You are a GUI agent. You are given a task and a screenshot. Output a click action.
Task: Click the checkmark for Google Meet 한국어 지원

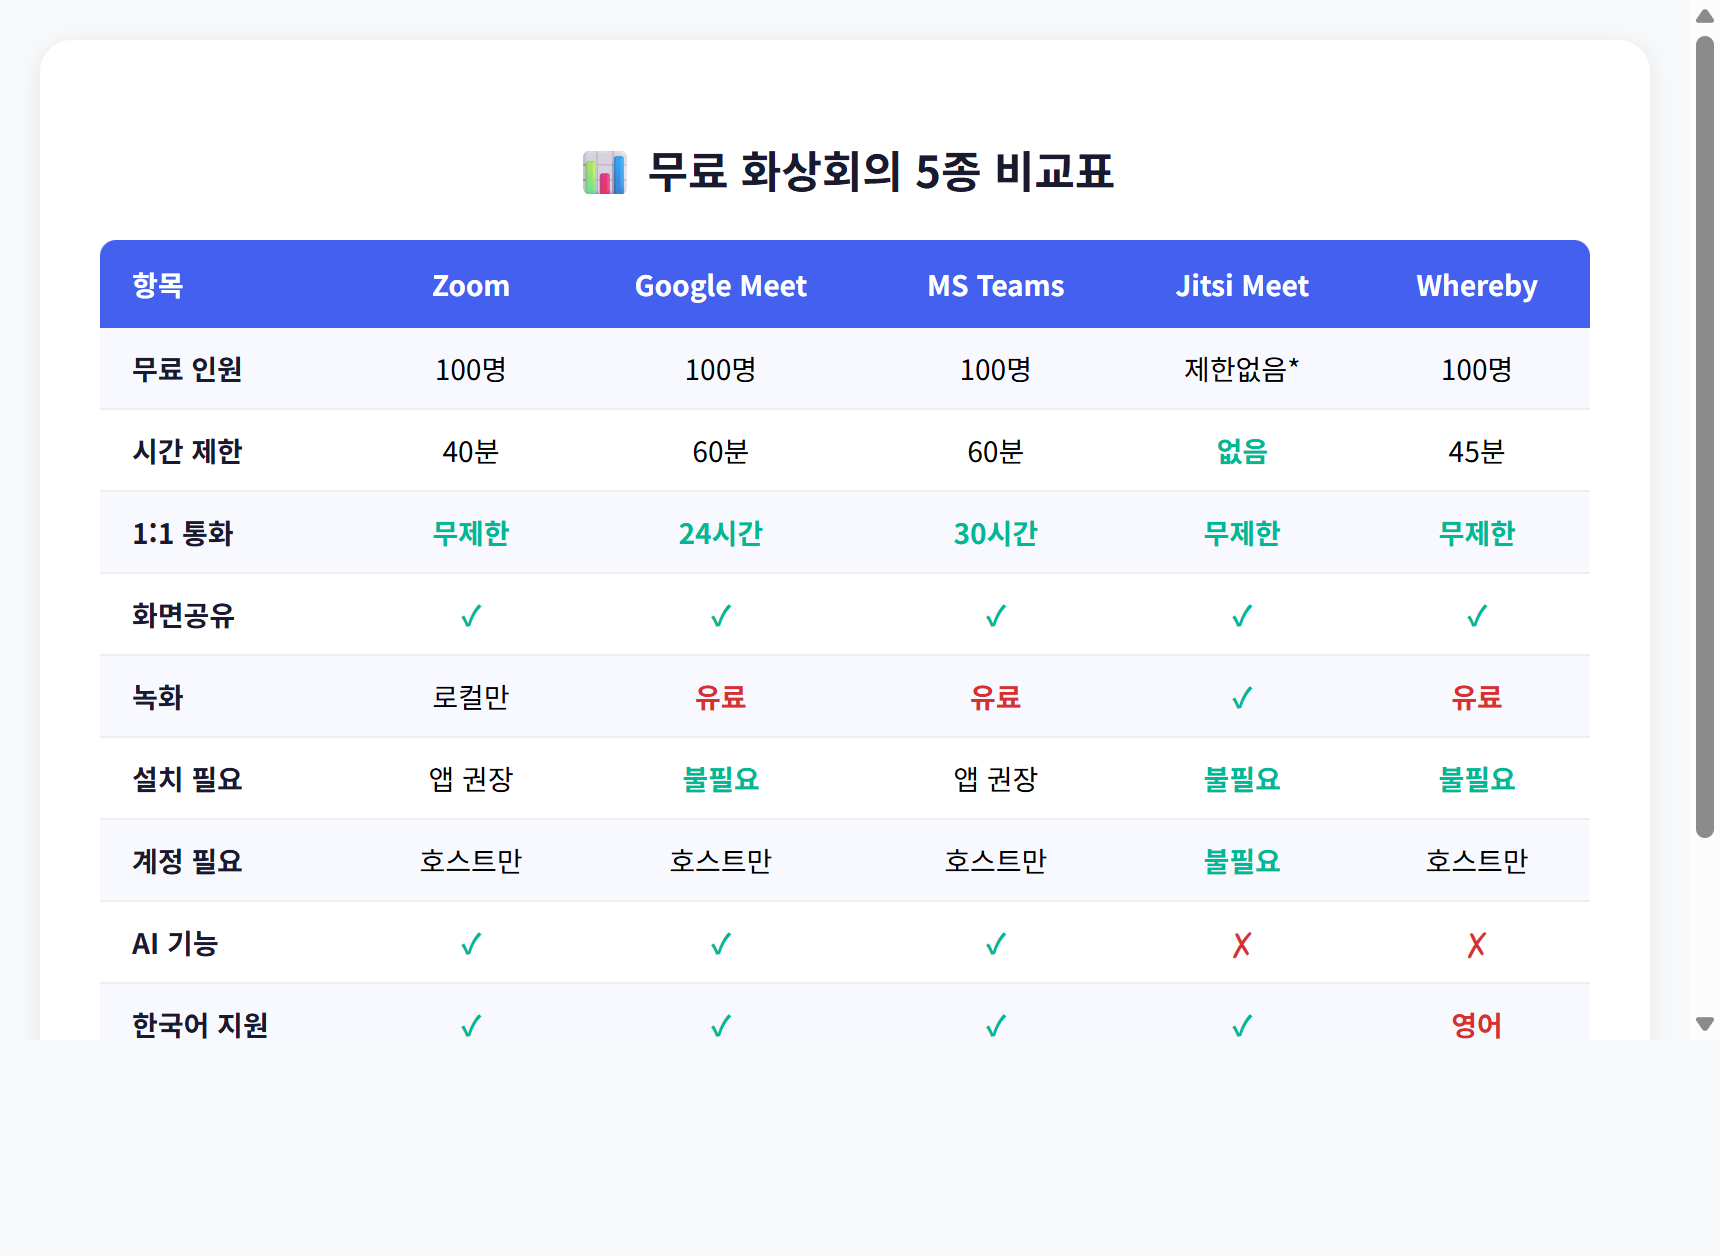720,1025
